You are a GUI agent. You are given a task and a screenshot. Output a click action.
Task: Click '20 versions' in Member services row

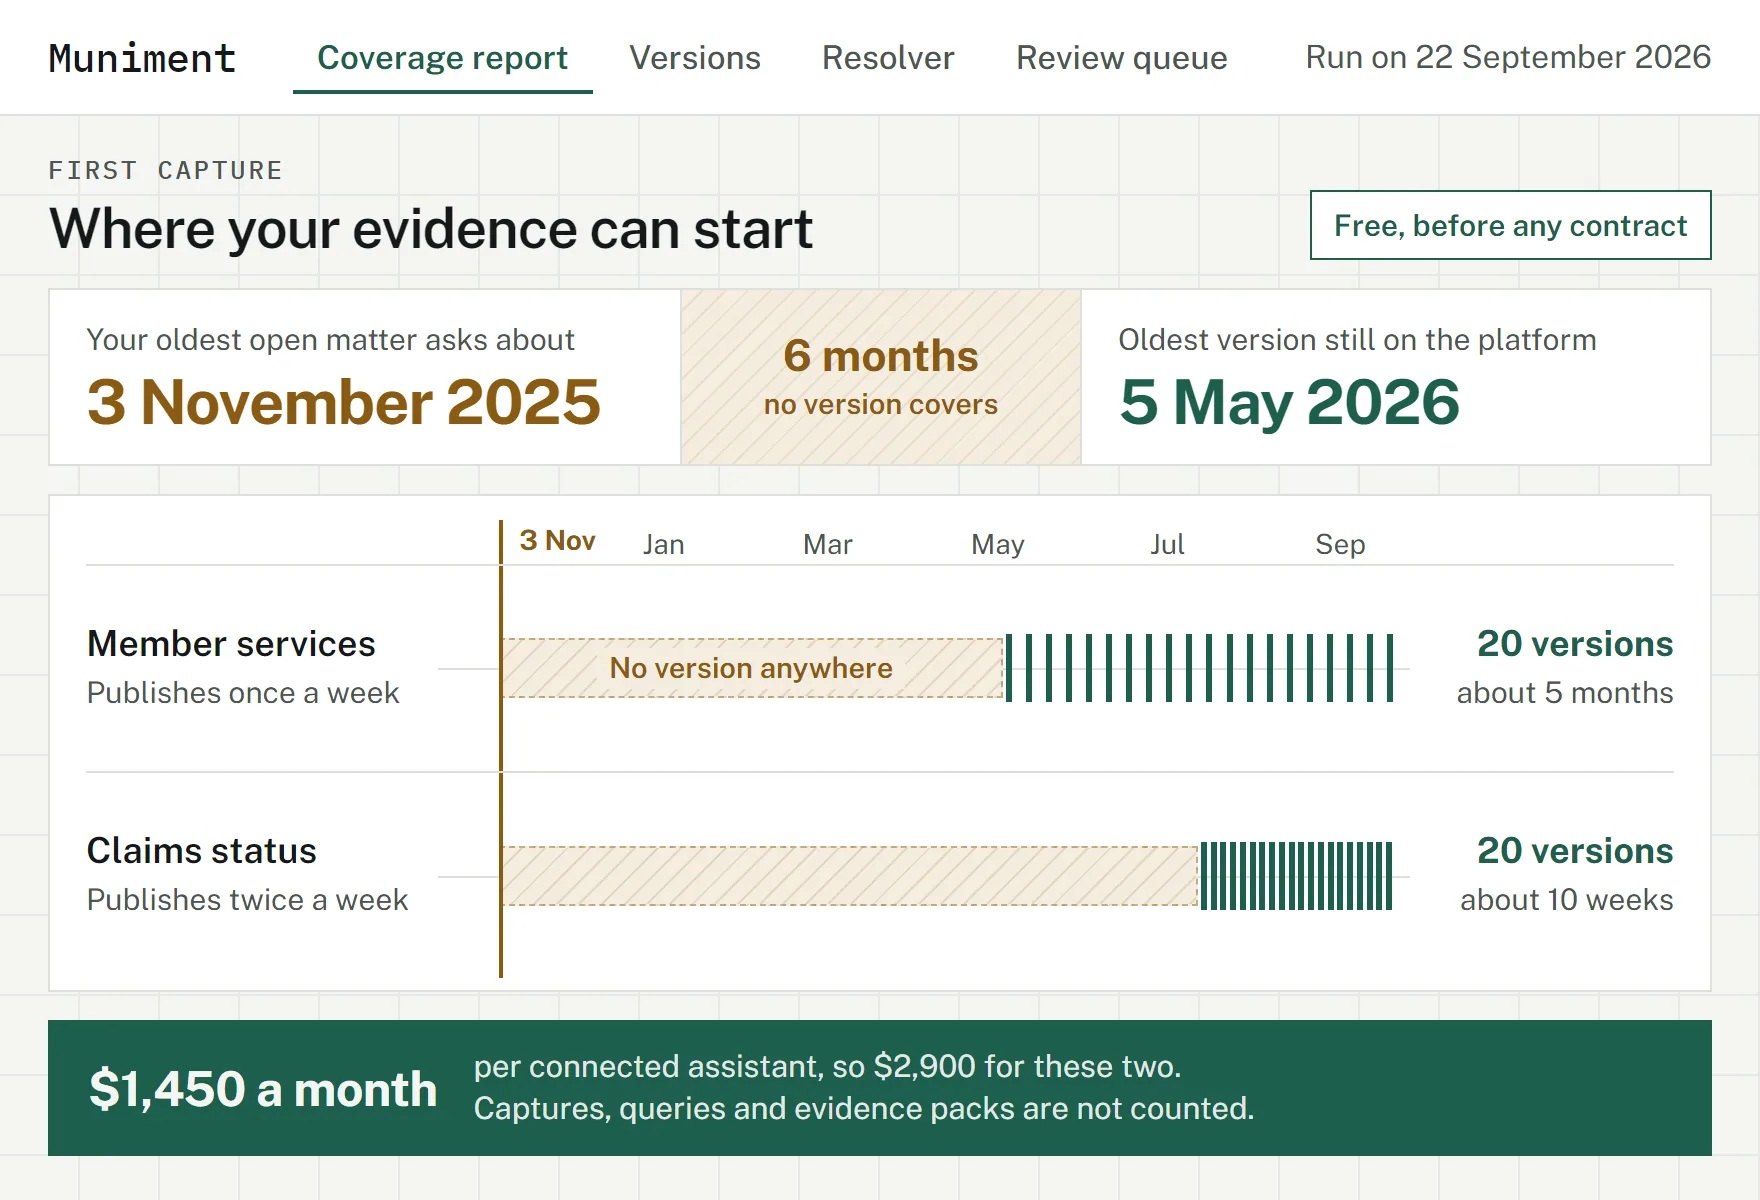1575,644
